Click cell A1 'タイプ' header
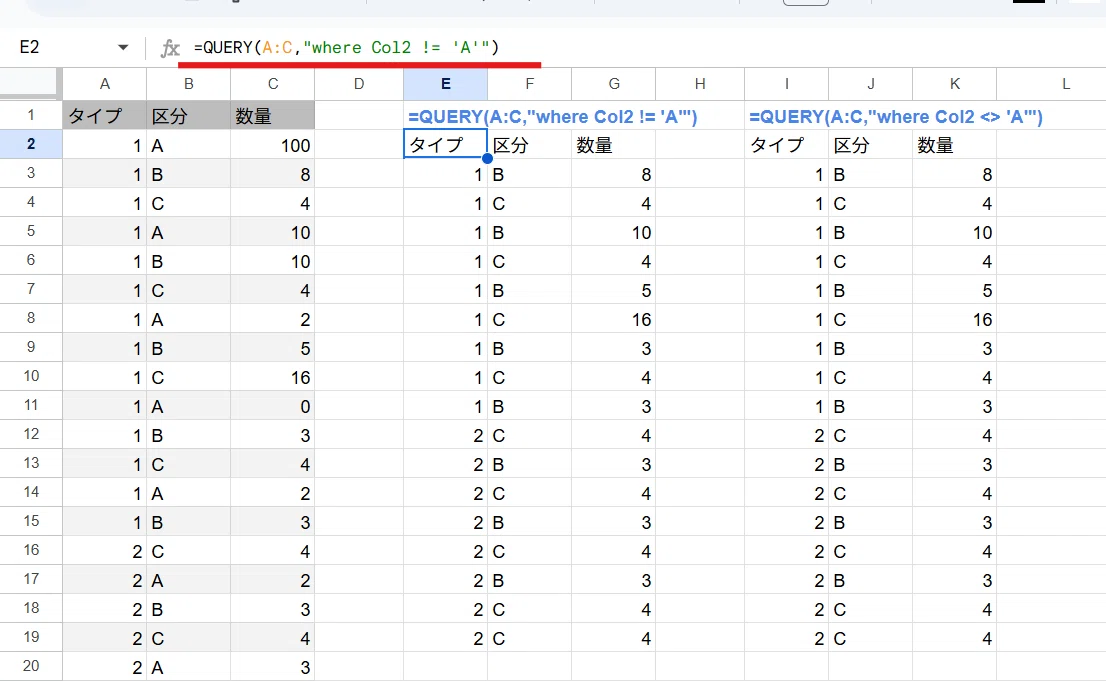 [104, 115]
